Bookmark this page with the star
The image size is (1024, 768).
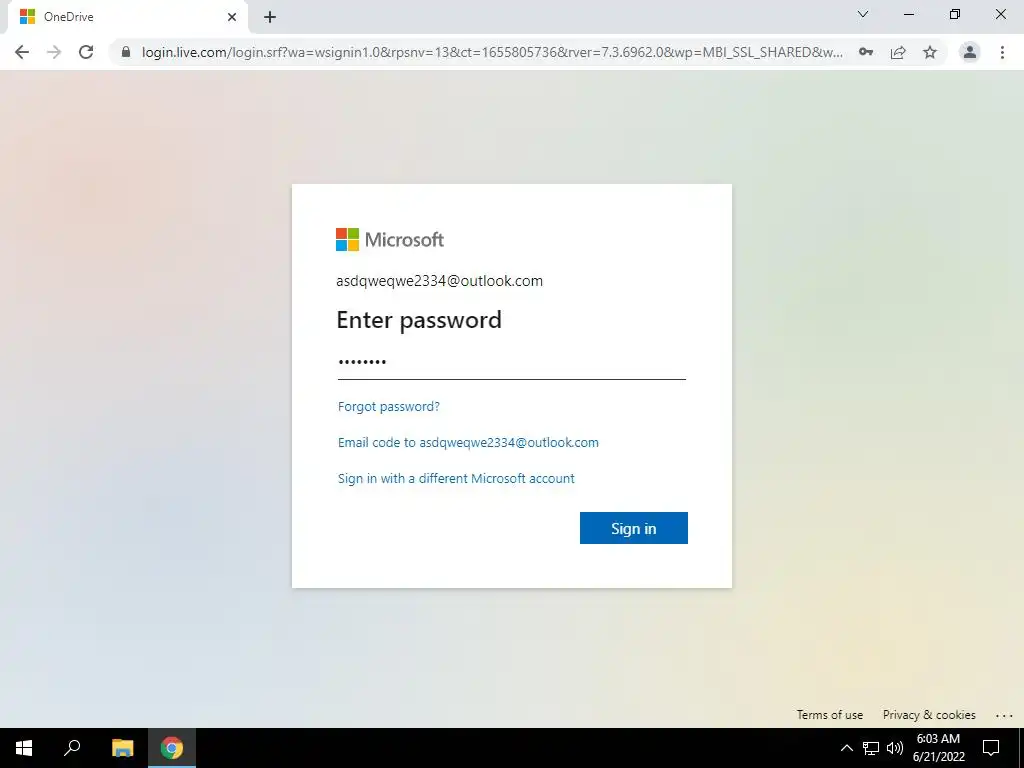tap(930, 52)
